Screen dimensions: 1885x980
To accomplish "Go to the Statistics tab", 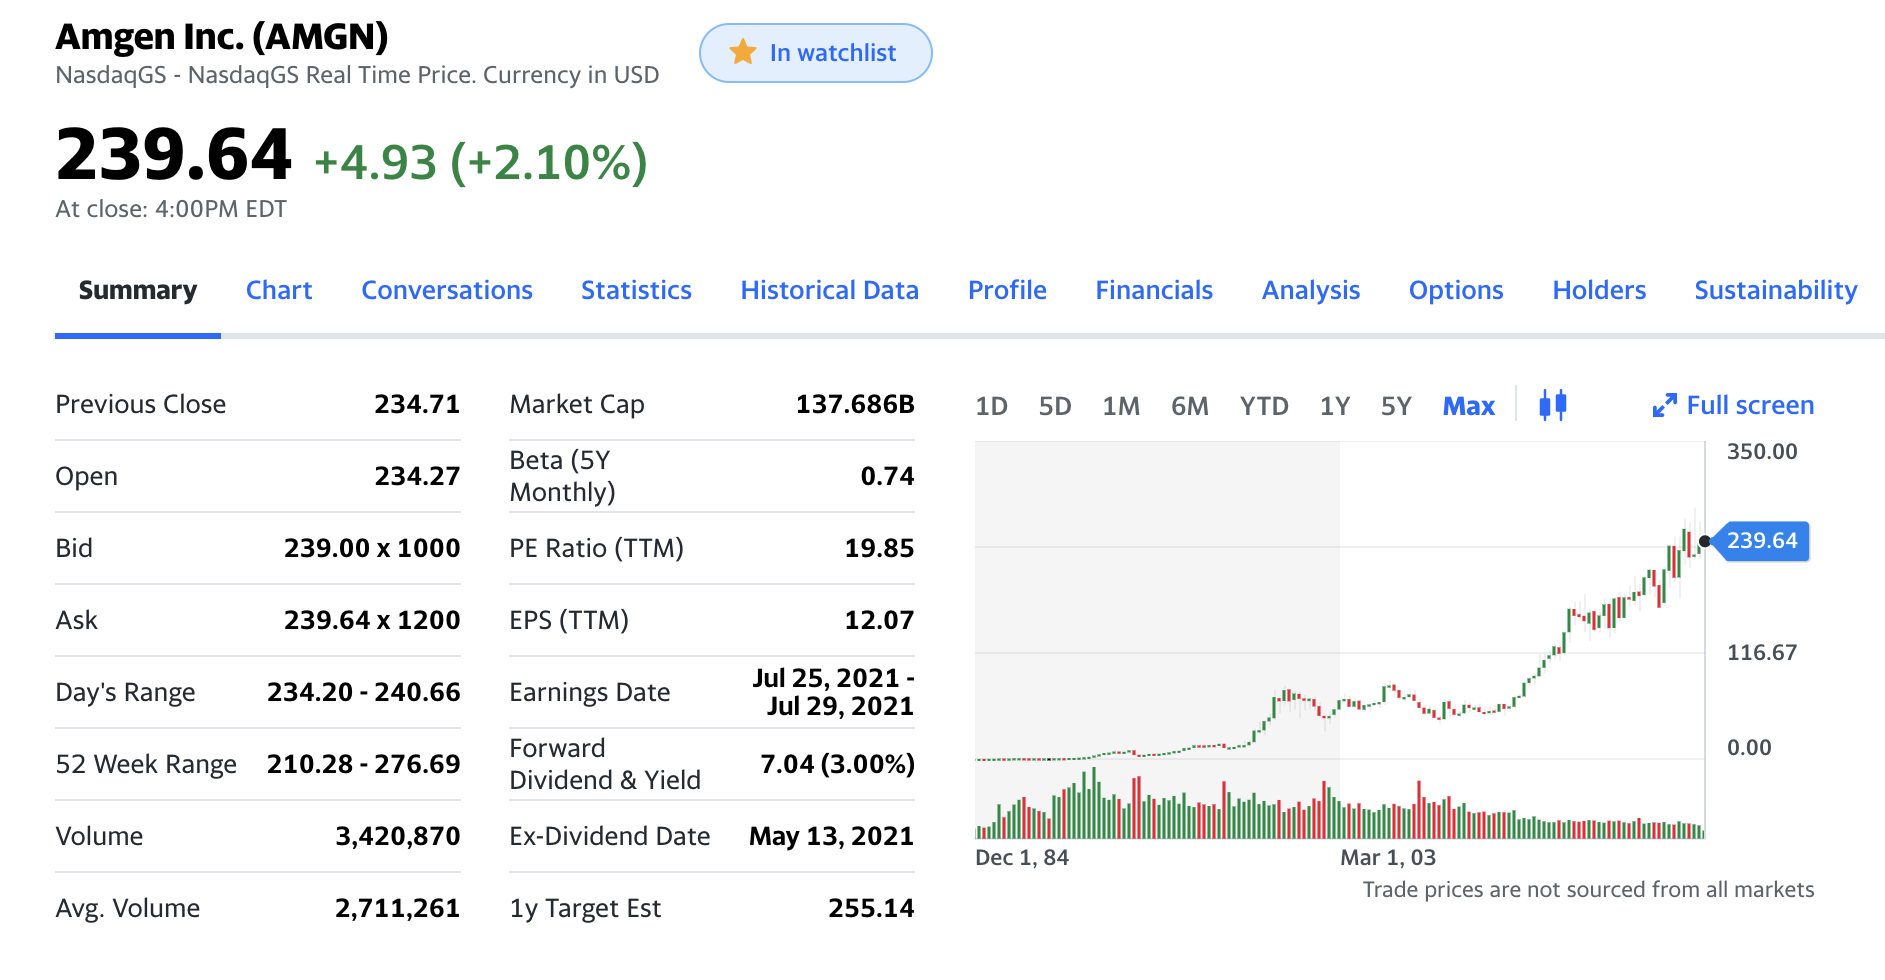I will coord(636,290).
